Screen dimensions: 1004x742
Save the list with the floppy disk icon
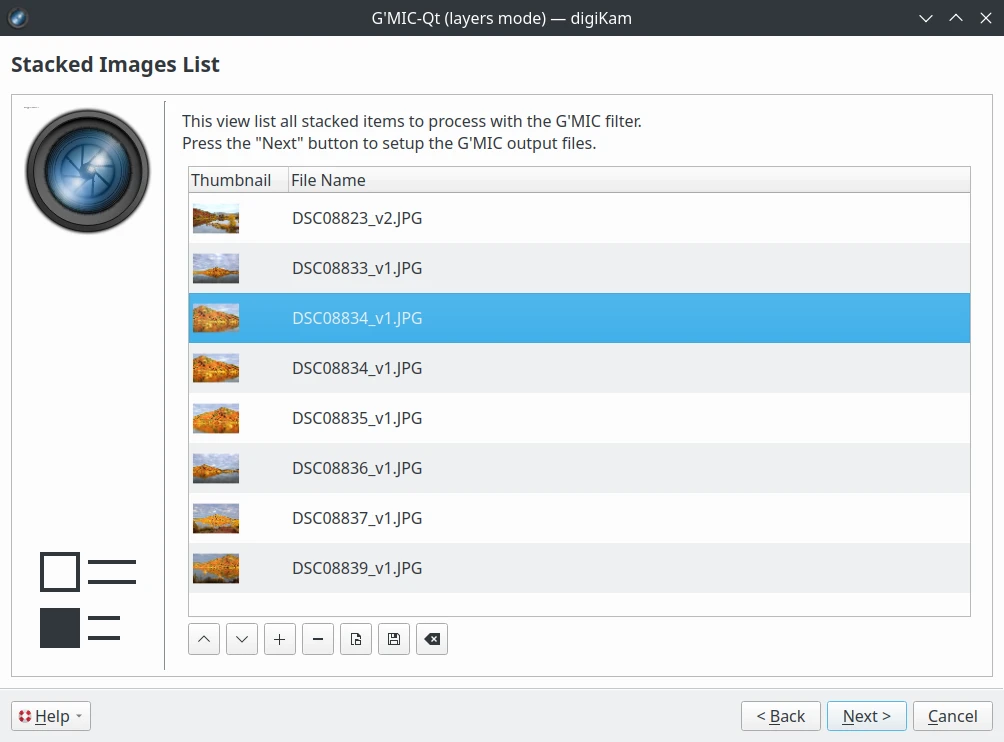click(394, 639)
